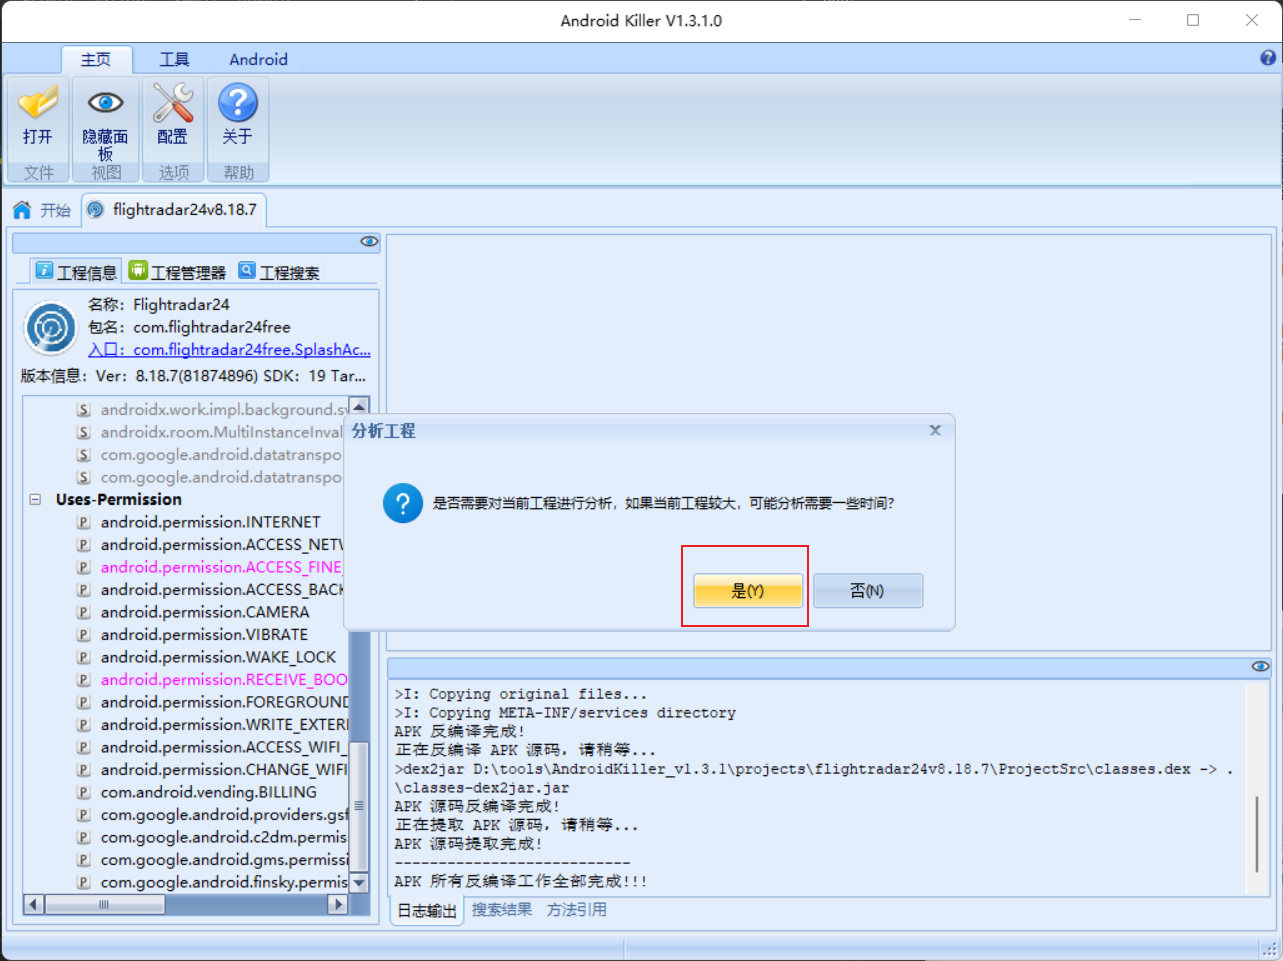1283x961 pixels.
Task: Switch to the Android ribbon tab
Action: tap(257, 59)
